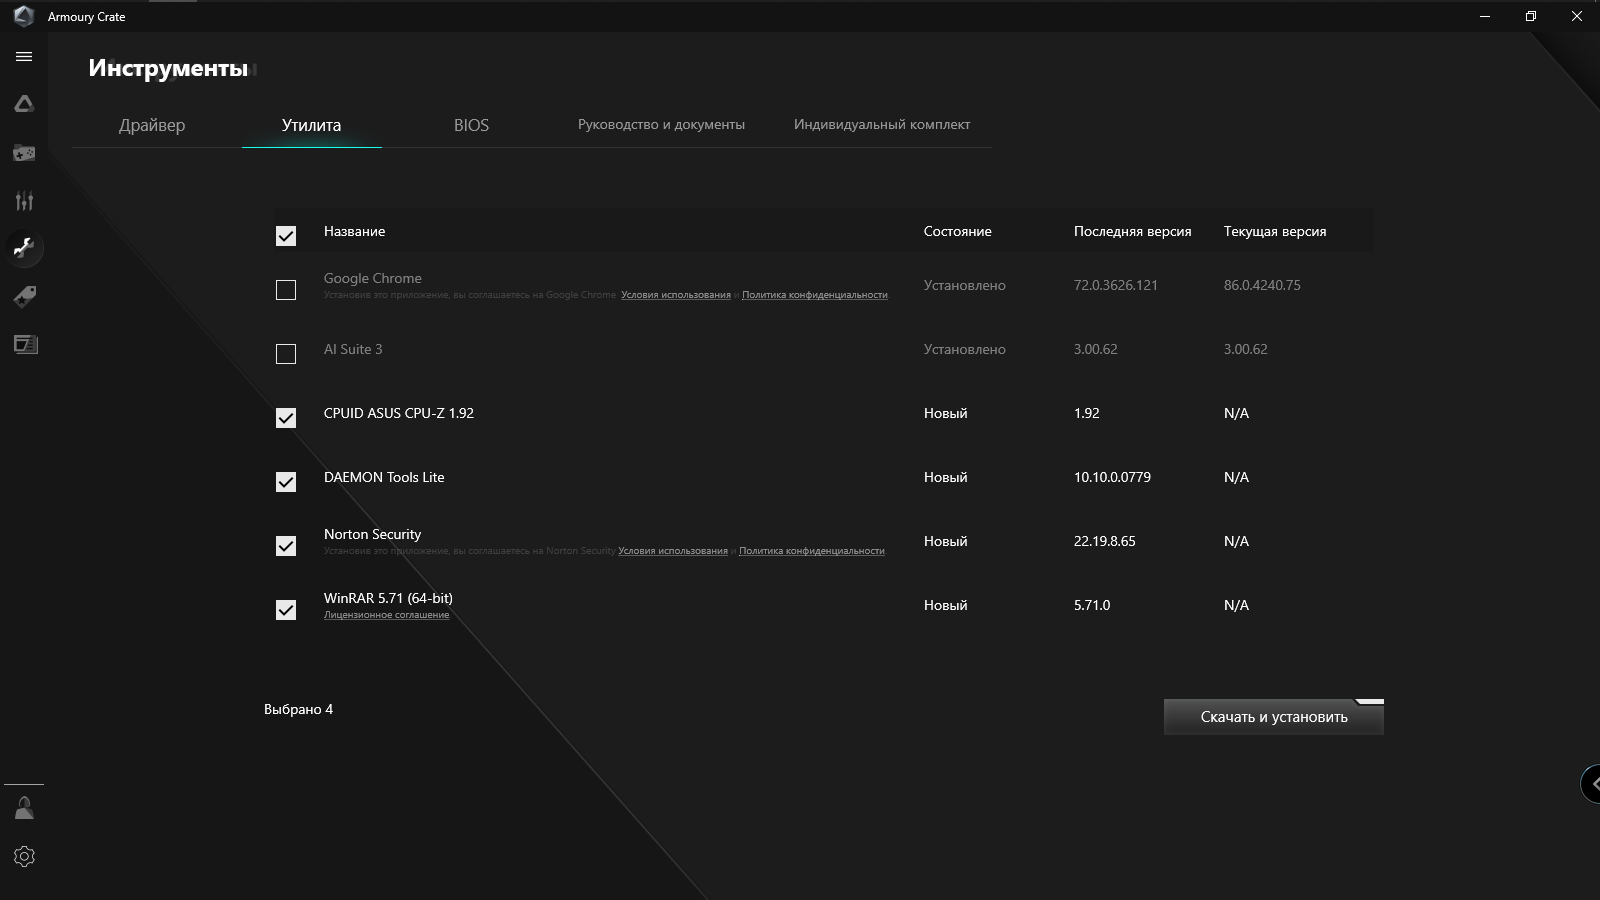This screenshot has width=1600, height=900.
Task: Open WinRAR Лицензионное соглашение link
Action: (x=386, y=615)
